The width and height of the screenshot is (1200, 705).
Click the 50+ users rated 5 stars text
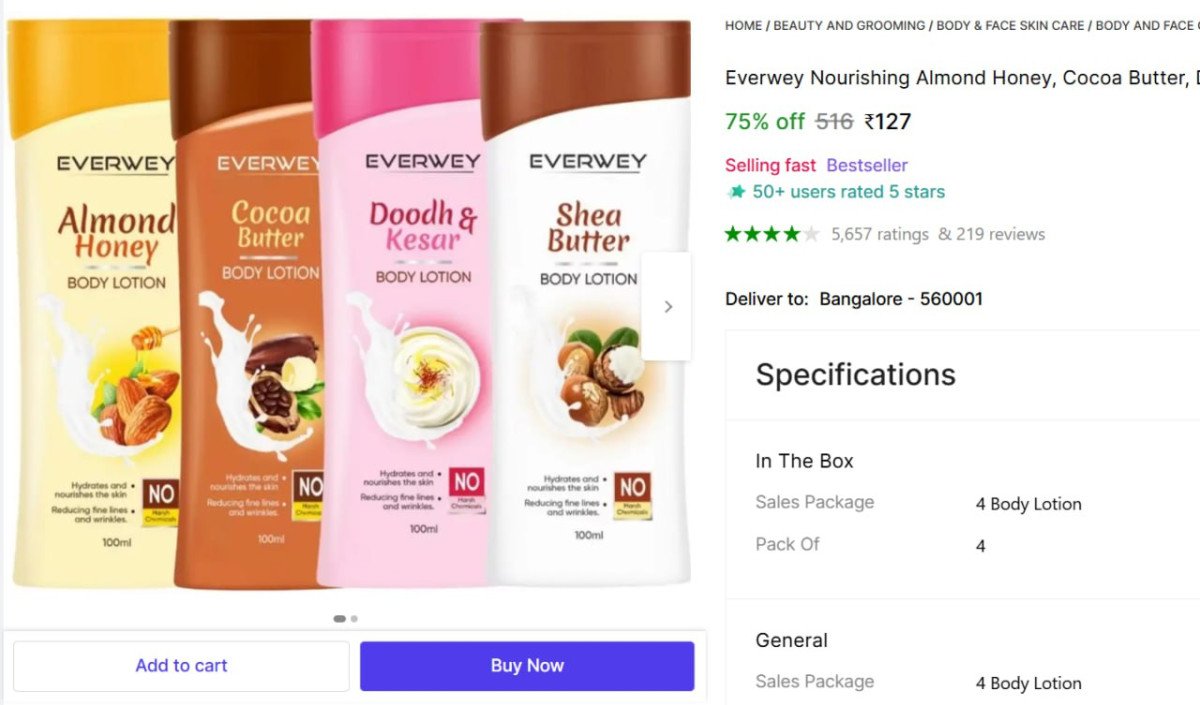848,192
